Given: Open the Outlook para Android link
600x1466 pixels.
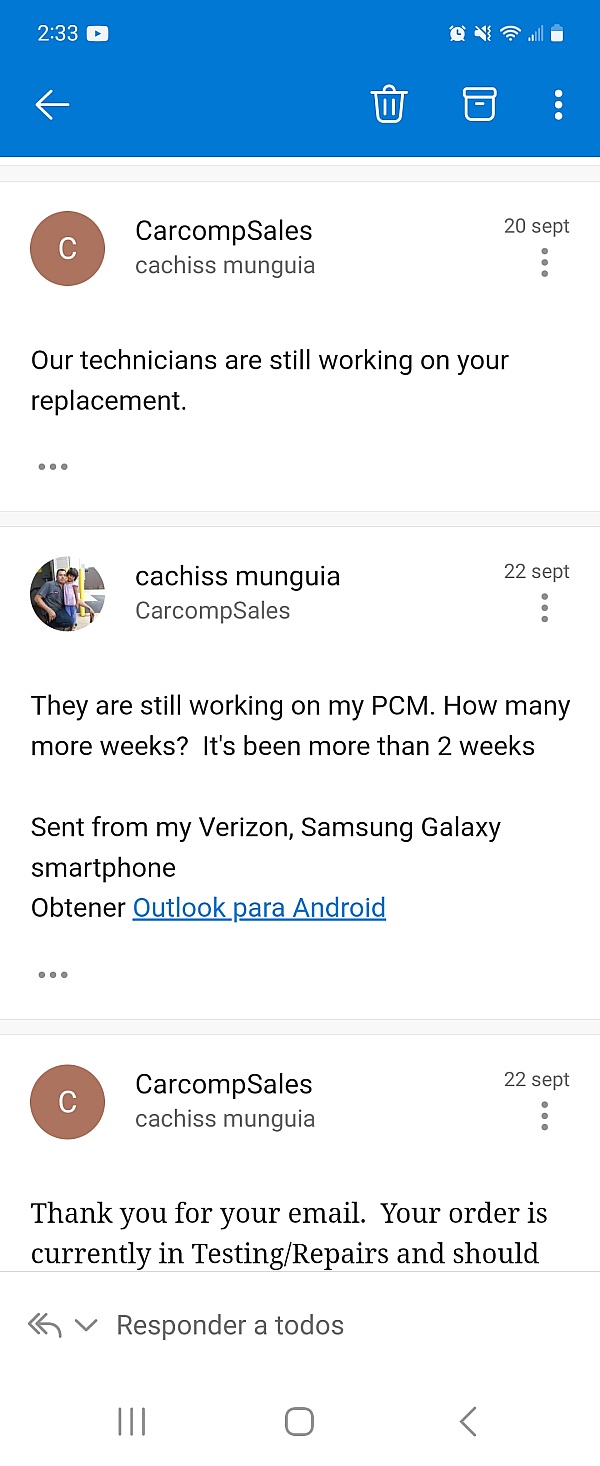Looking at the screenshot, I should point(259,908).
